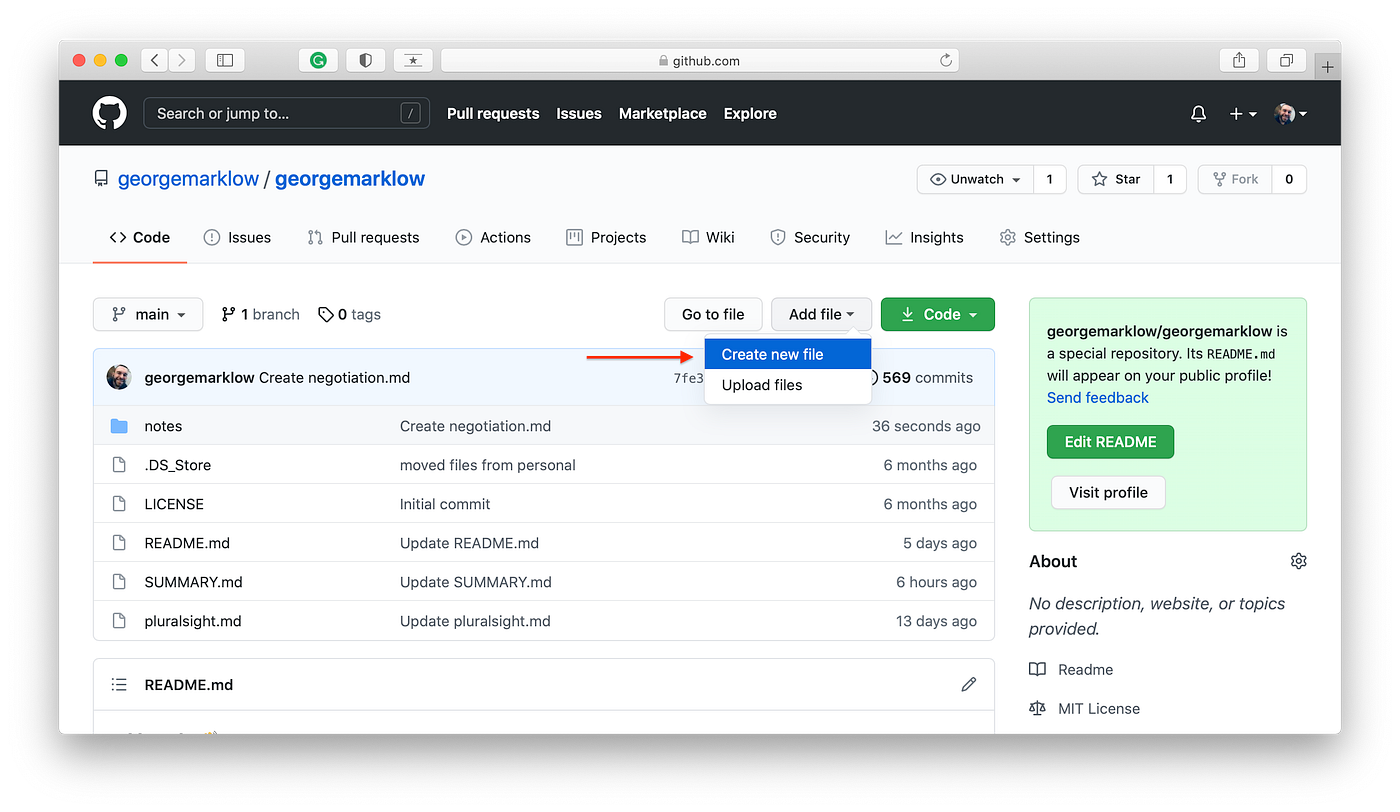The image size is (1400, 812).
Task: Click the Edit README green button
Action: [1110, 442]
